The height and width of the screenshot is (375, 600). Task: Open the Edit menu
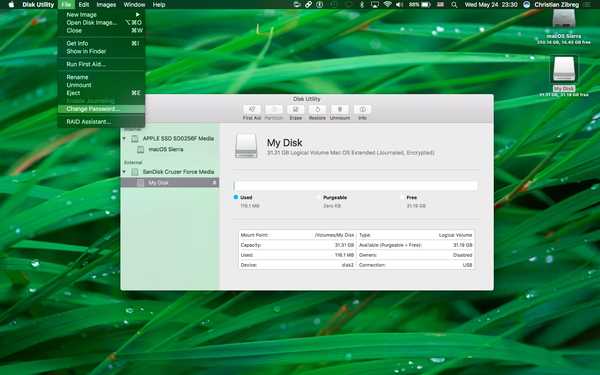click(83, 5)
